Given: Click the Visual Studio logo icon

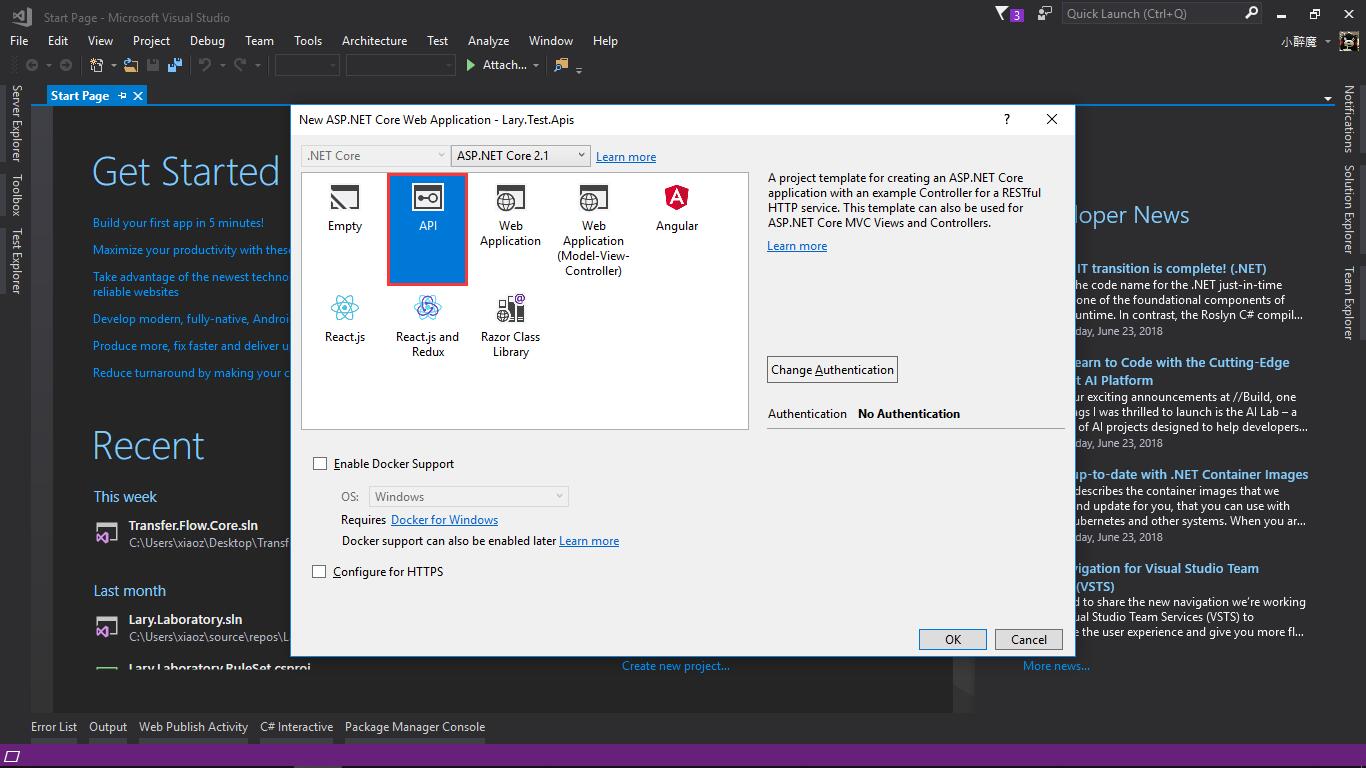Looking at the screenshot, I should pos(21,16).
